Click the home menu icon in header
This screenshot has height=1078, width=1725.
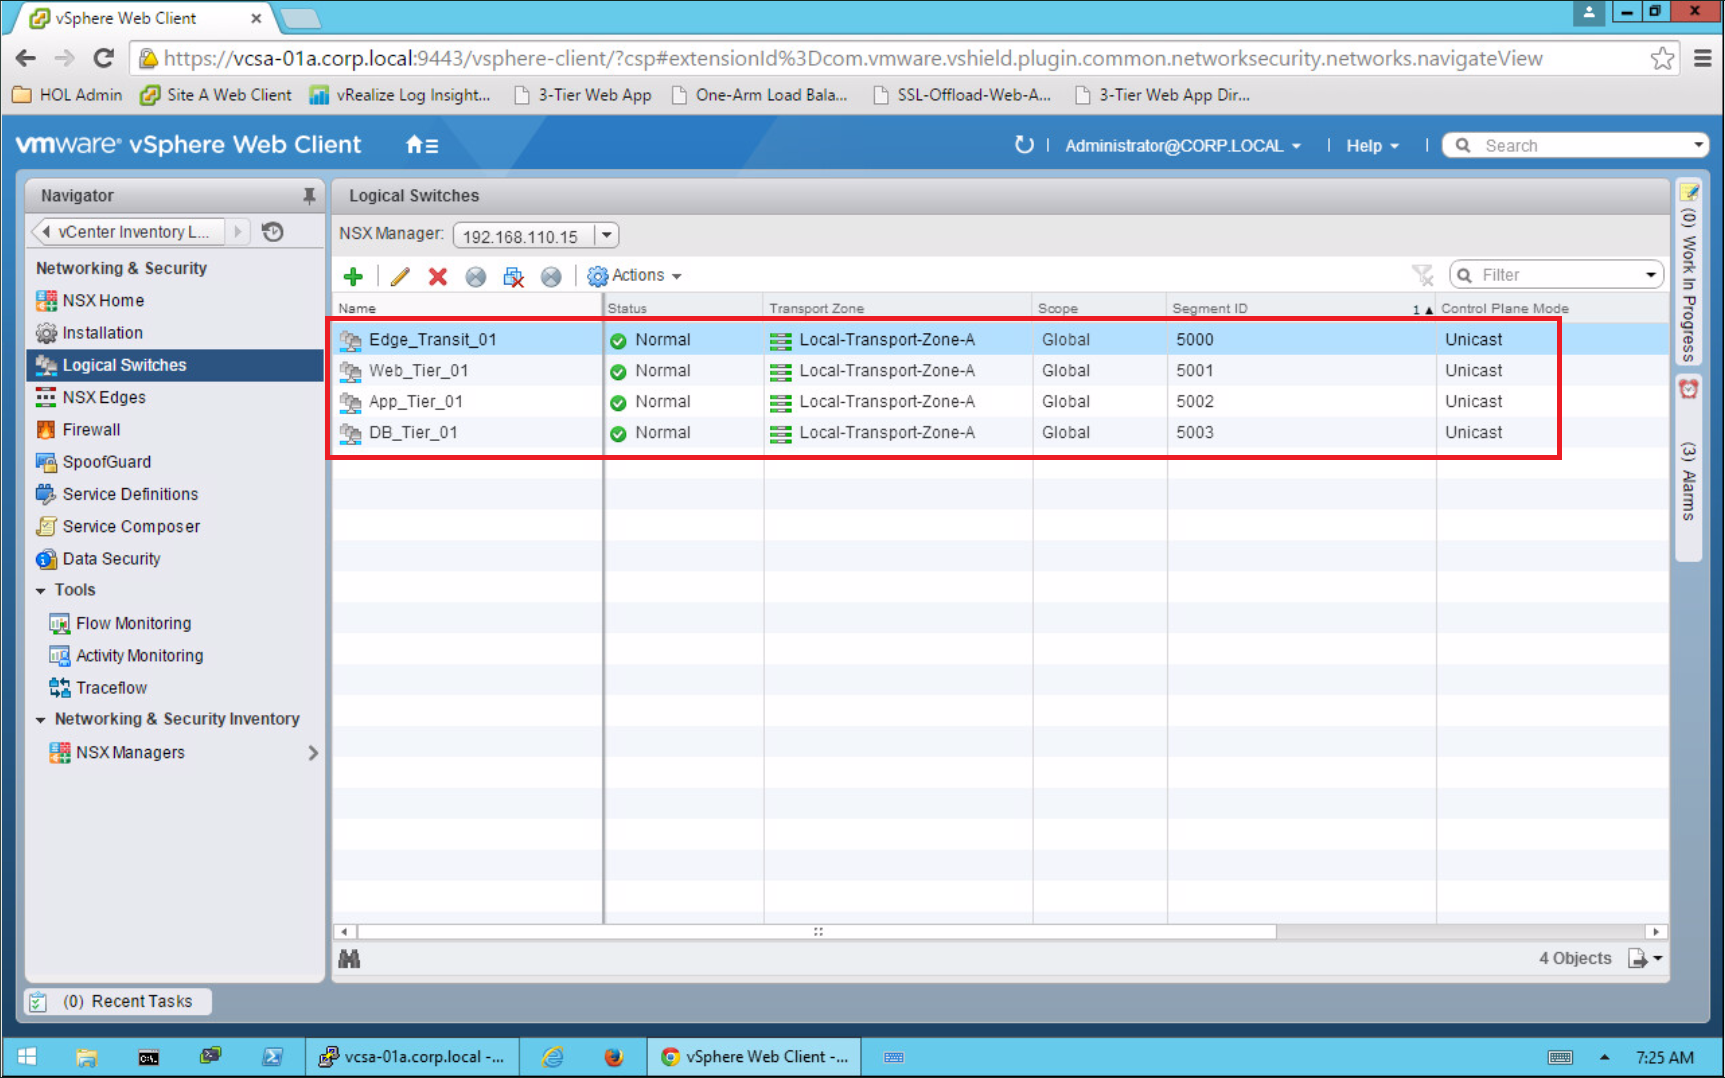[x=422, y=145]
